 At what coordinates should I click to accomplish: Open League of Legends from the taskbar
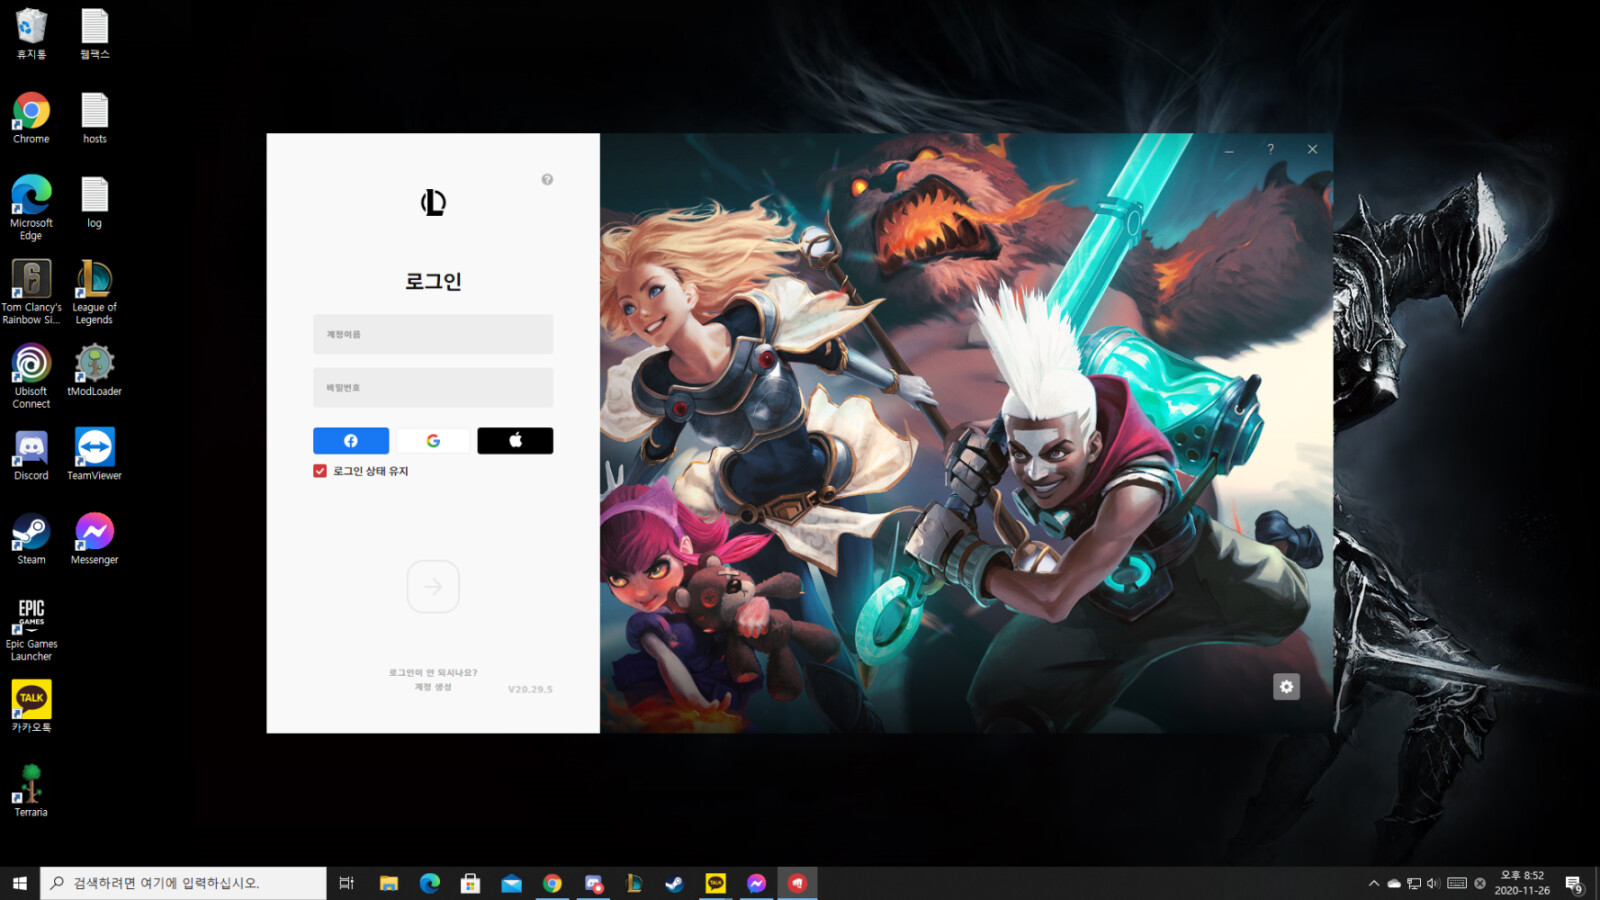coord(634,883)
